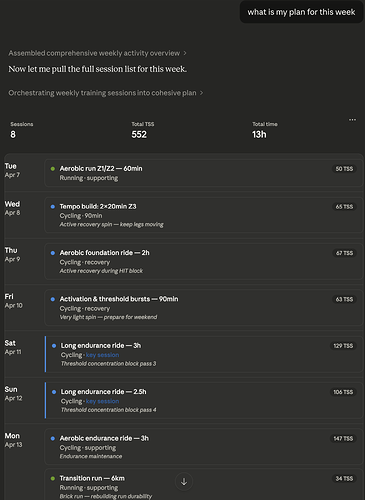Click green dot beside Aerobic run Z1/Z2

(53, 169)
